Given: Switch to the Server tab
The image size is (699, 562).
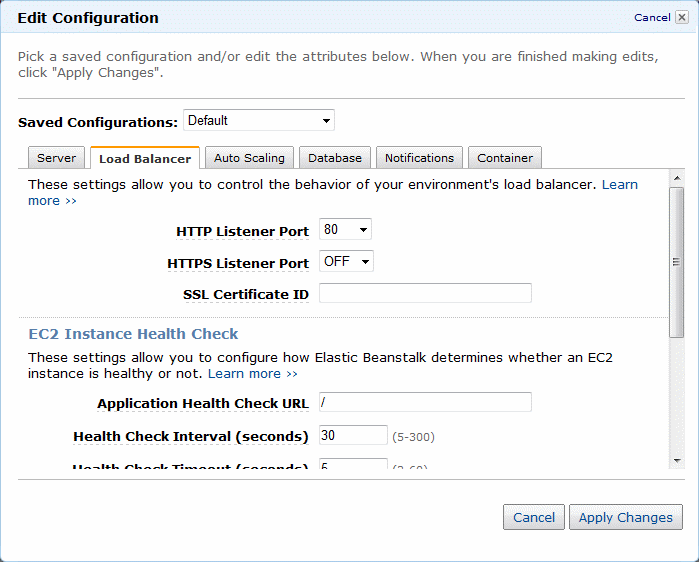Looking at the screenshot, I should click(56, 158).
